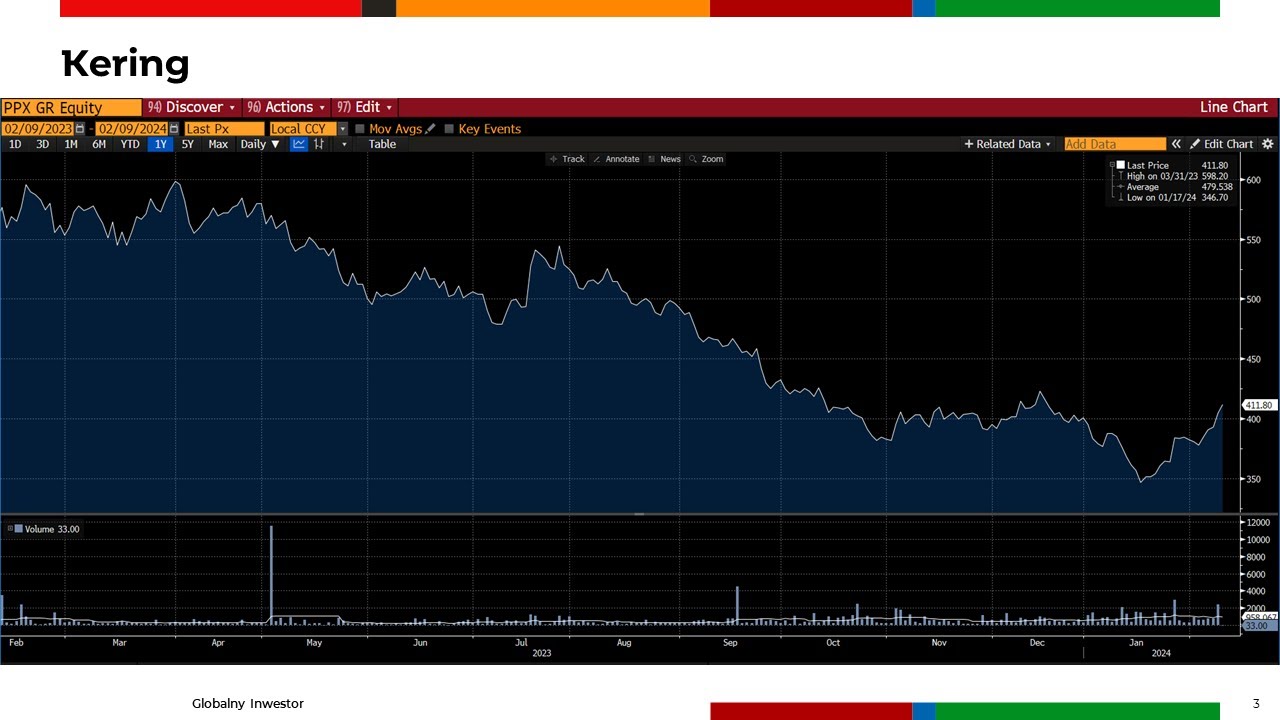Click the Edit Chart button

coord(1222,144)
